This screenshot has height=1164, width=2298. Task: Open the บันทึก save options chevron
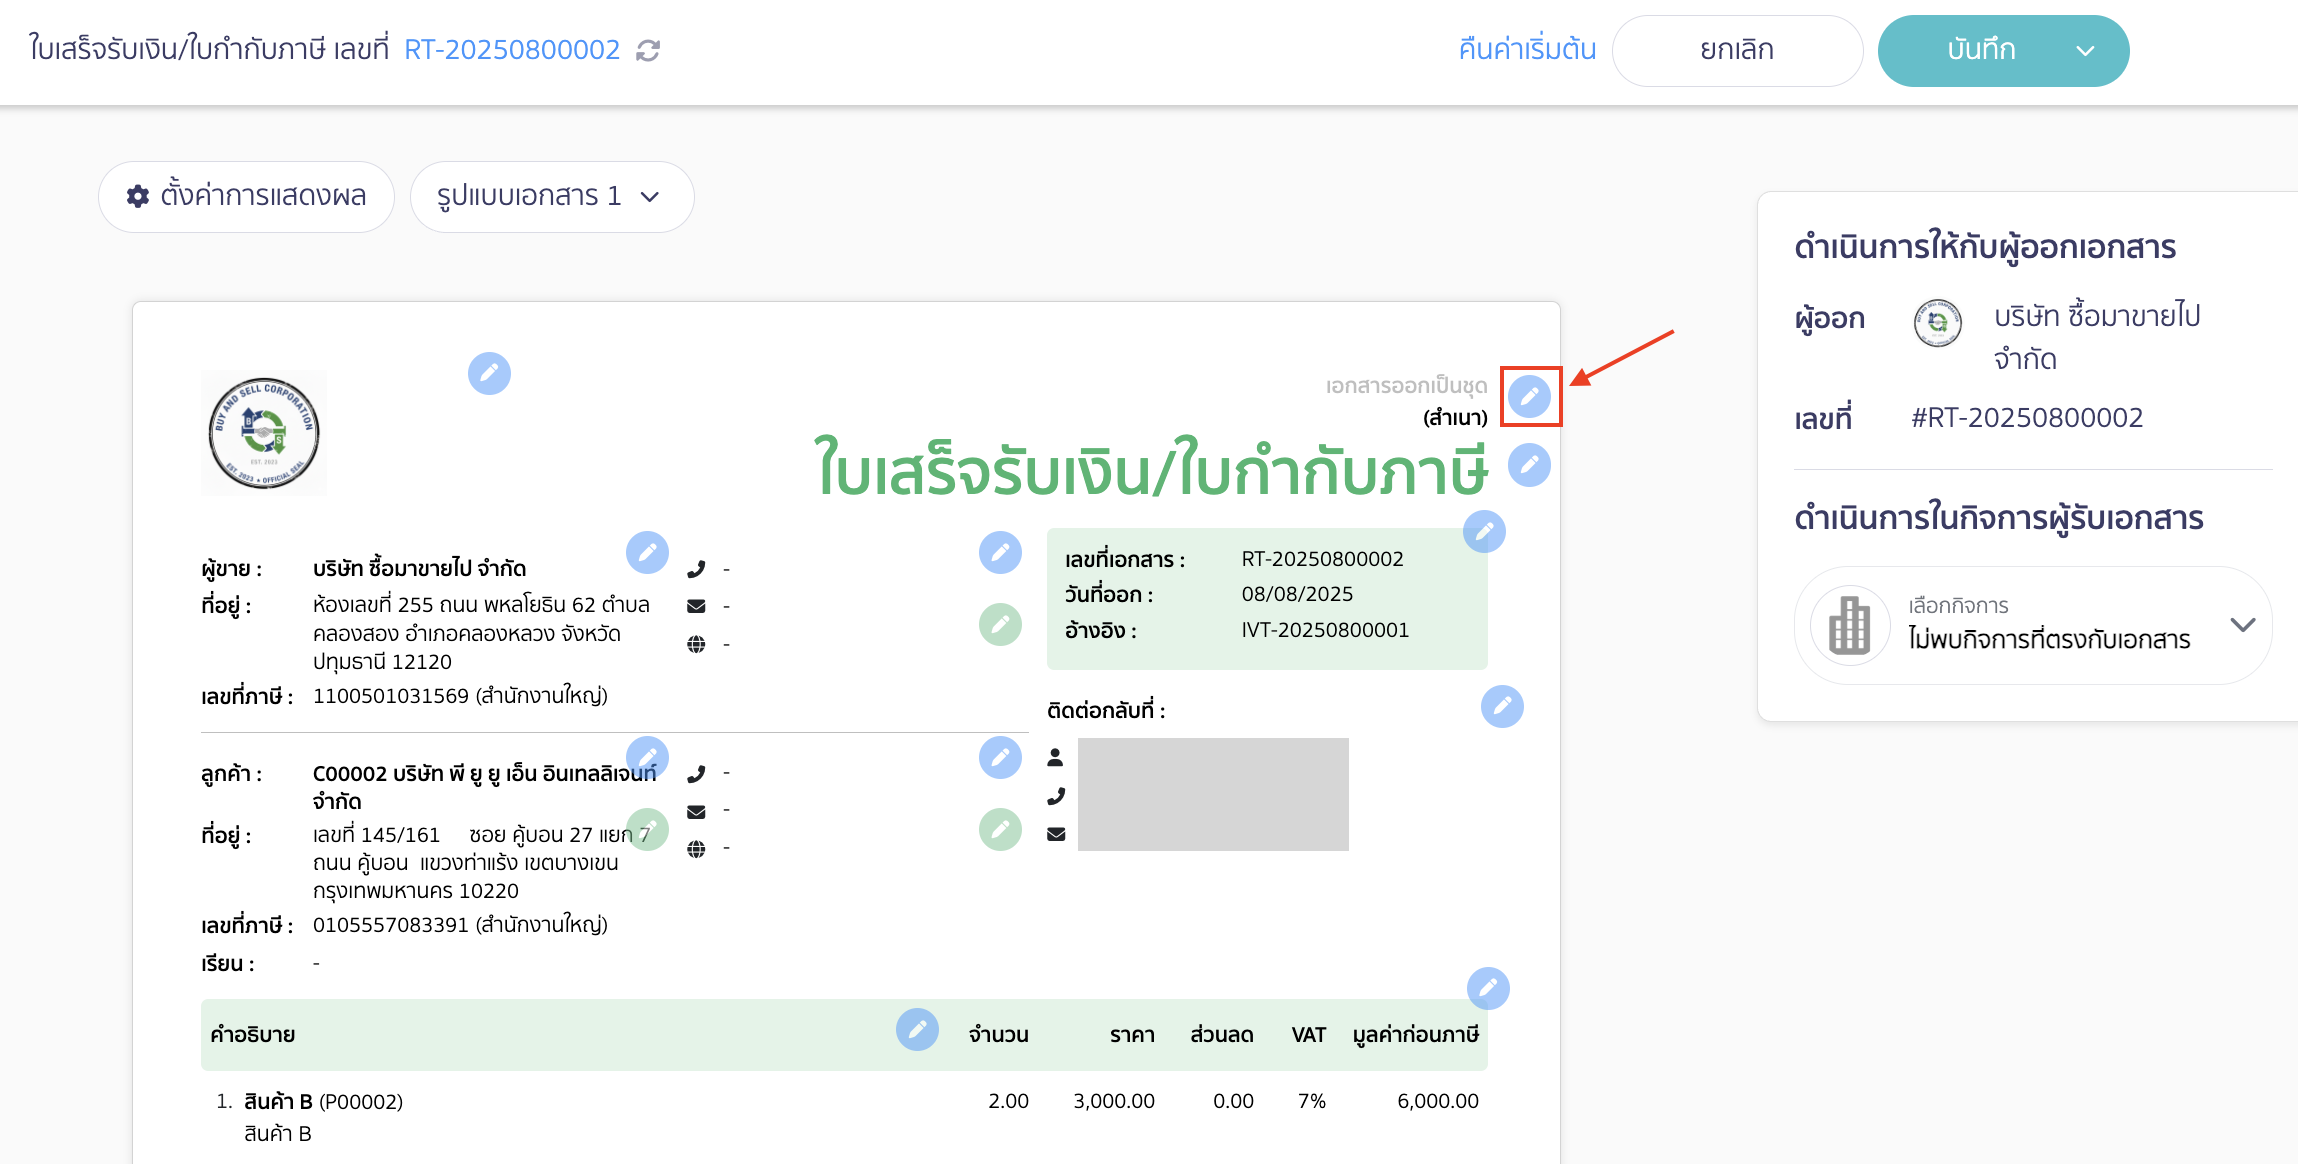point(2086,50)
